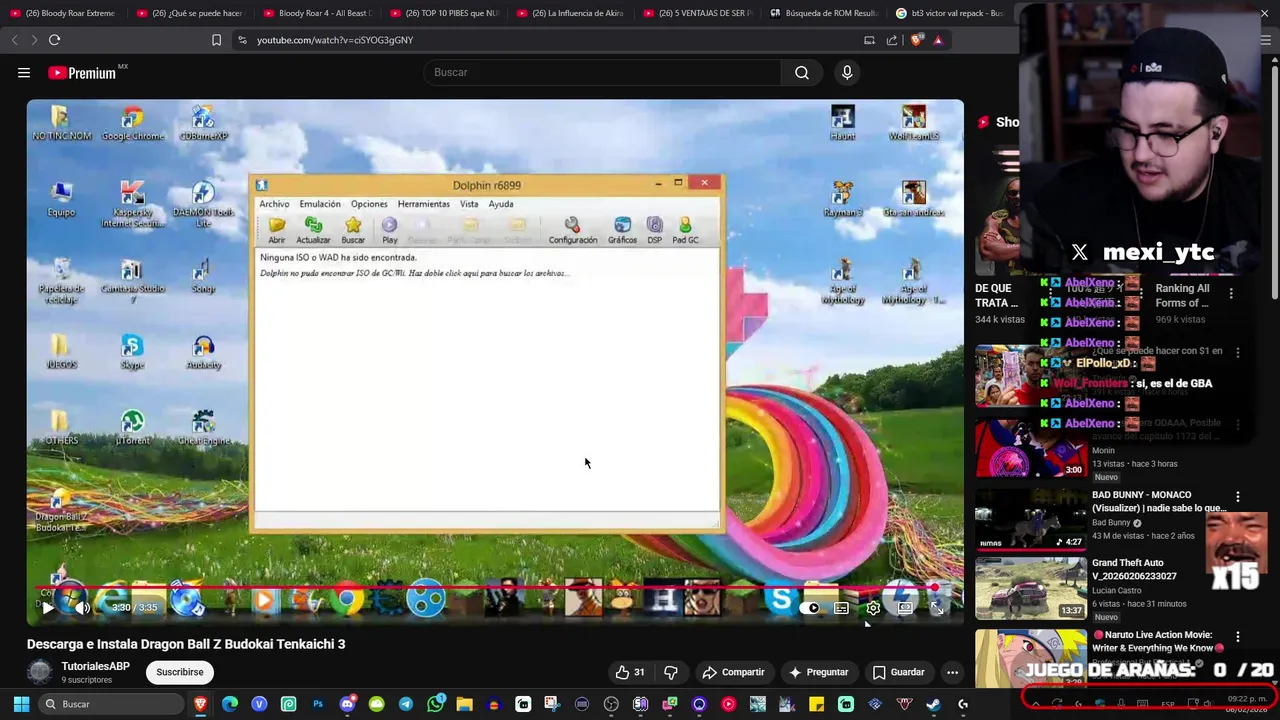Dislike the video with thumbs down

point(671,672)
